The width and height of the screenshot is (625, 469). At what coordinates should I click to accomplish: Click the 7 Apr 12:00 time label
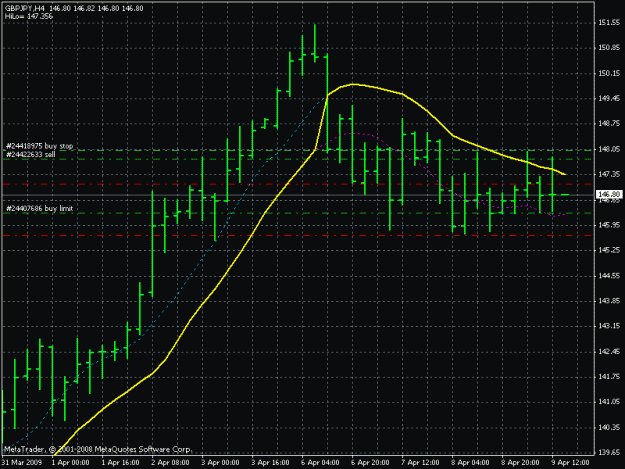coord(420,463)
